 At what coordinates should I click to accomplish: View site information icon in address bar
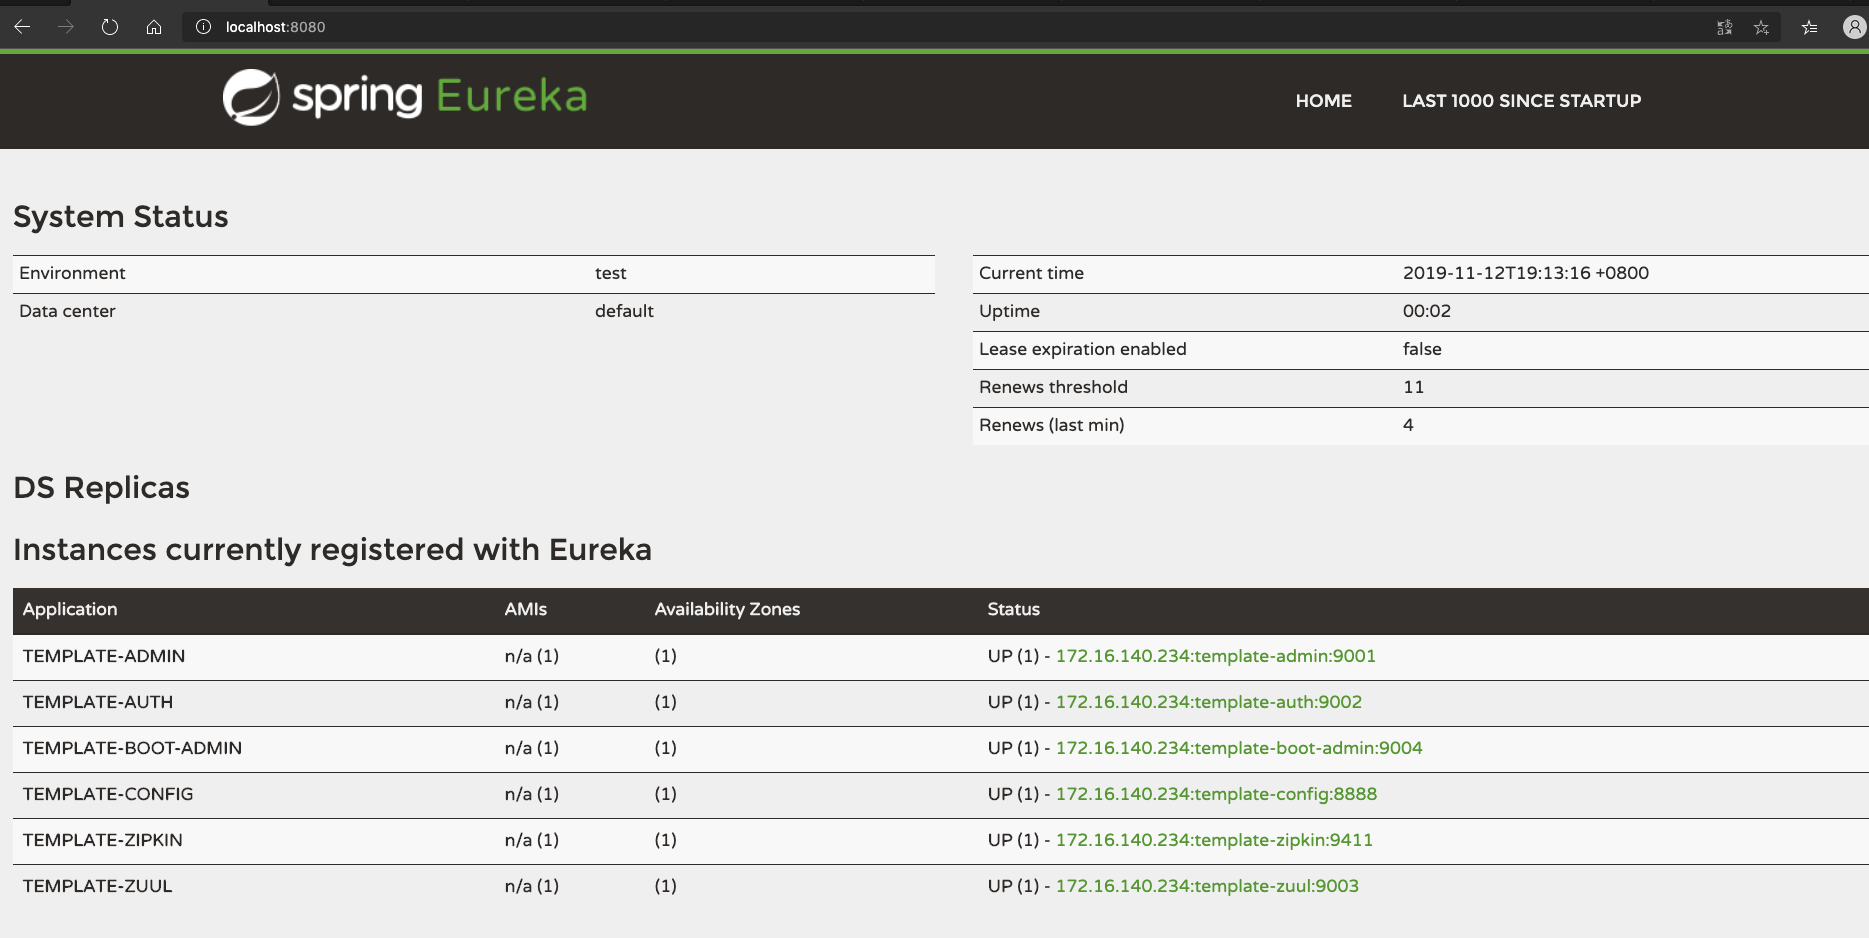(x=204, y=27)
